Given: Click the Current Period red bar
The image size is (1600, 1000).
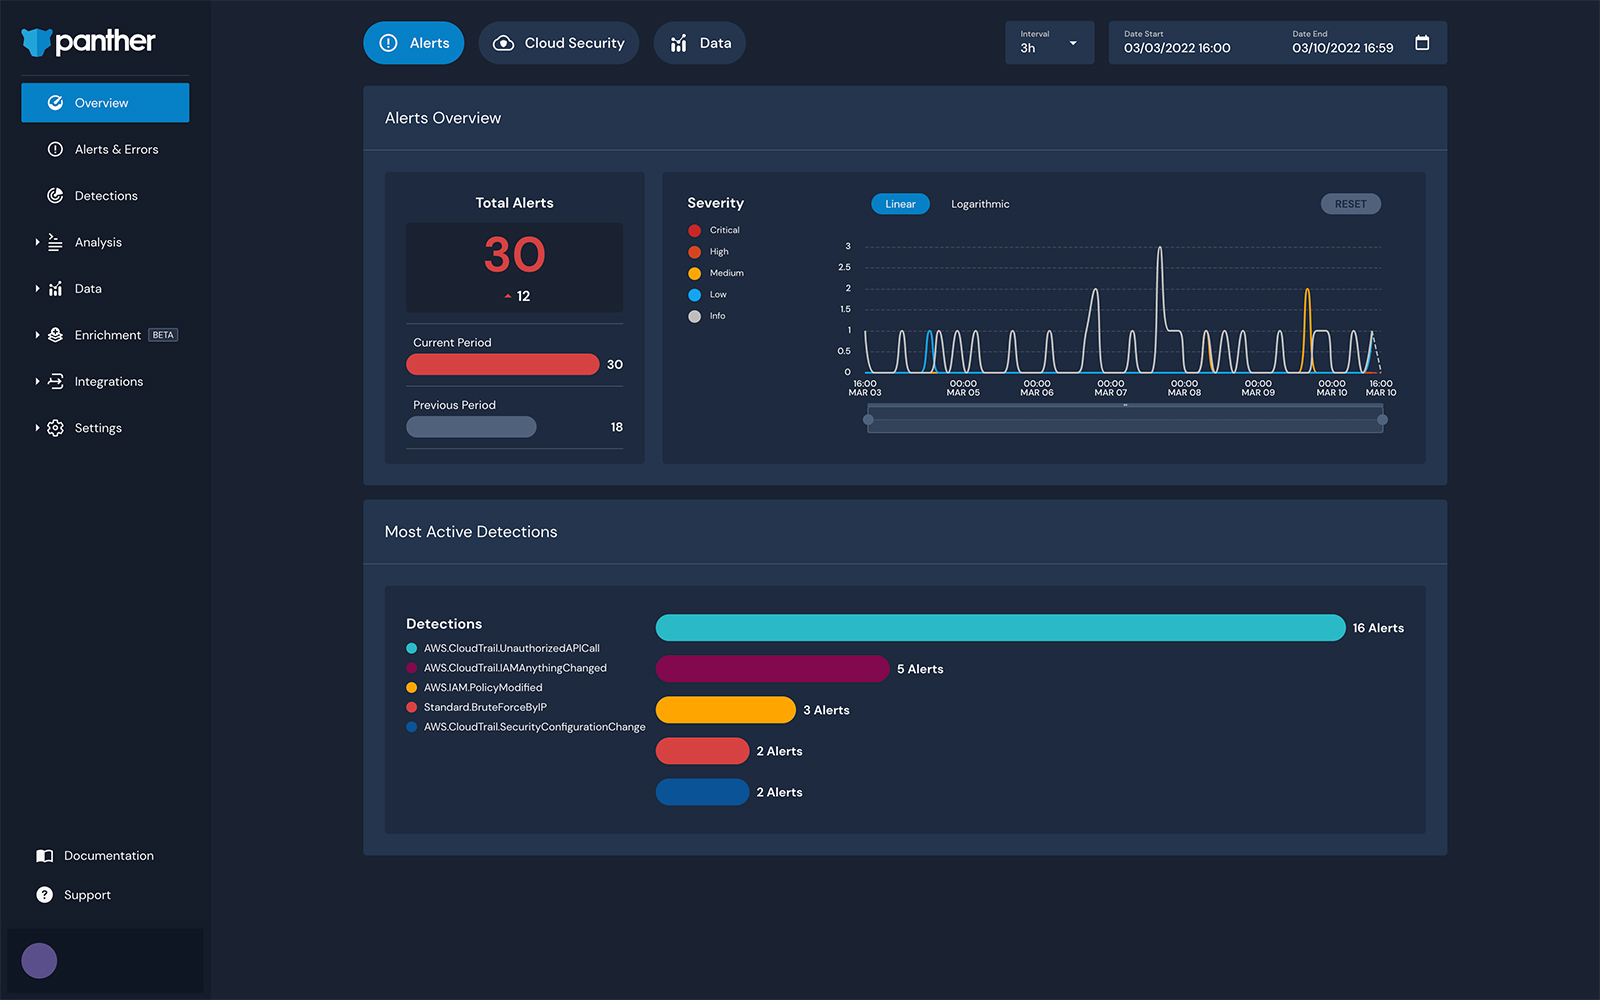Looking at the screenshot, I should [502, 365].
